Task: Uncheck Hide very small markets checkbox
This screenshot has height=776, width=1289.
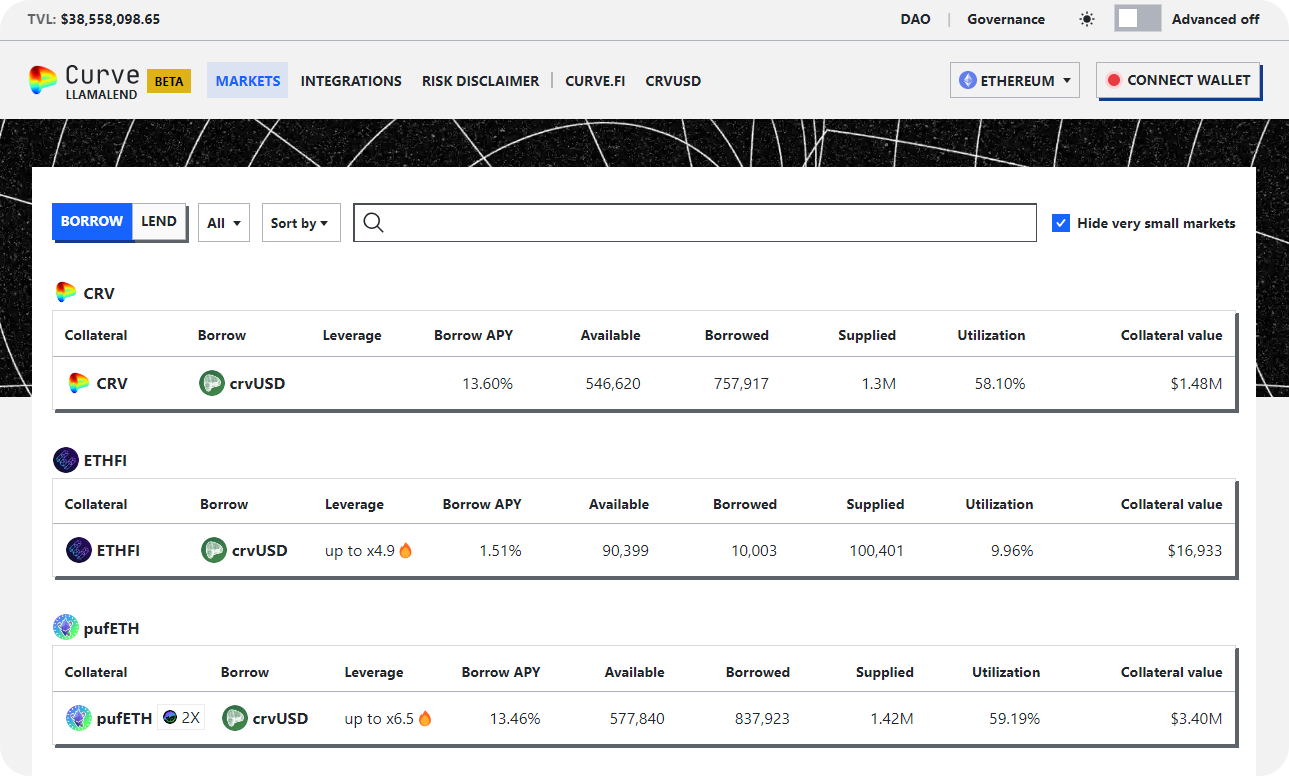Action: pos(1061,223)
